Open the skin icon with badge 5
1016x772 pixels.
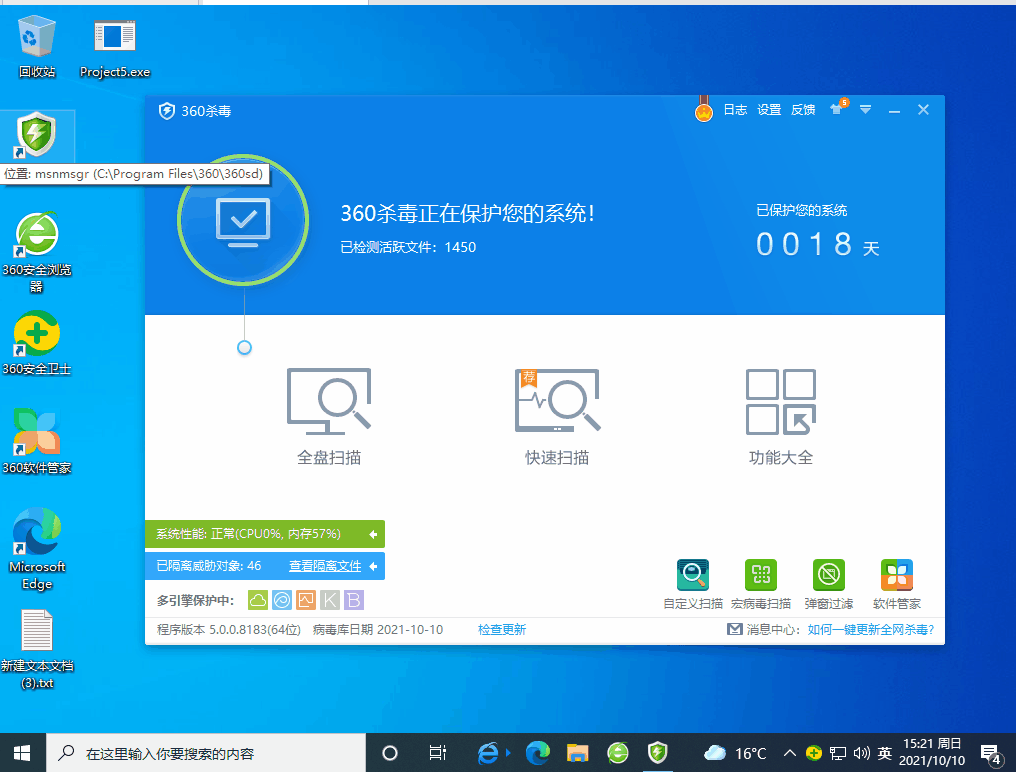click(838, 108)
